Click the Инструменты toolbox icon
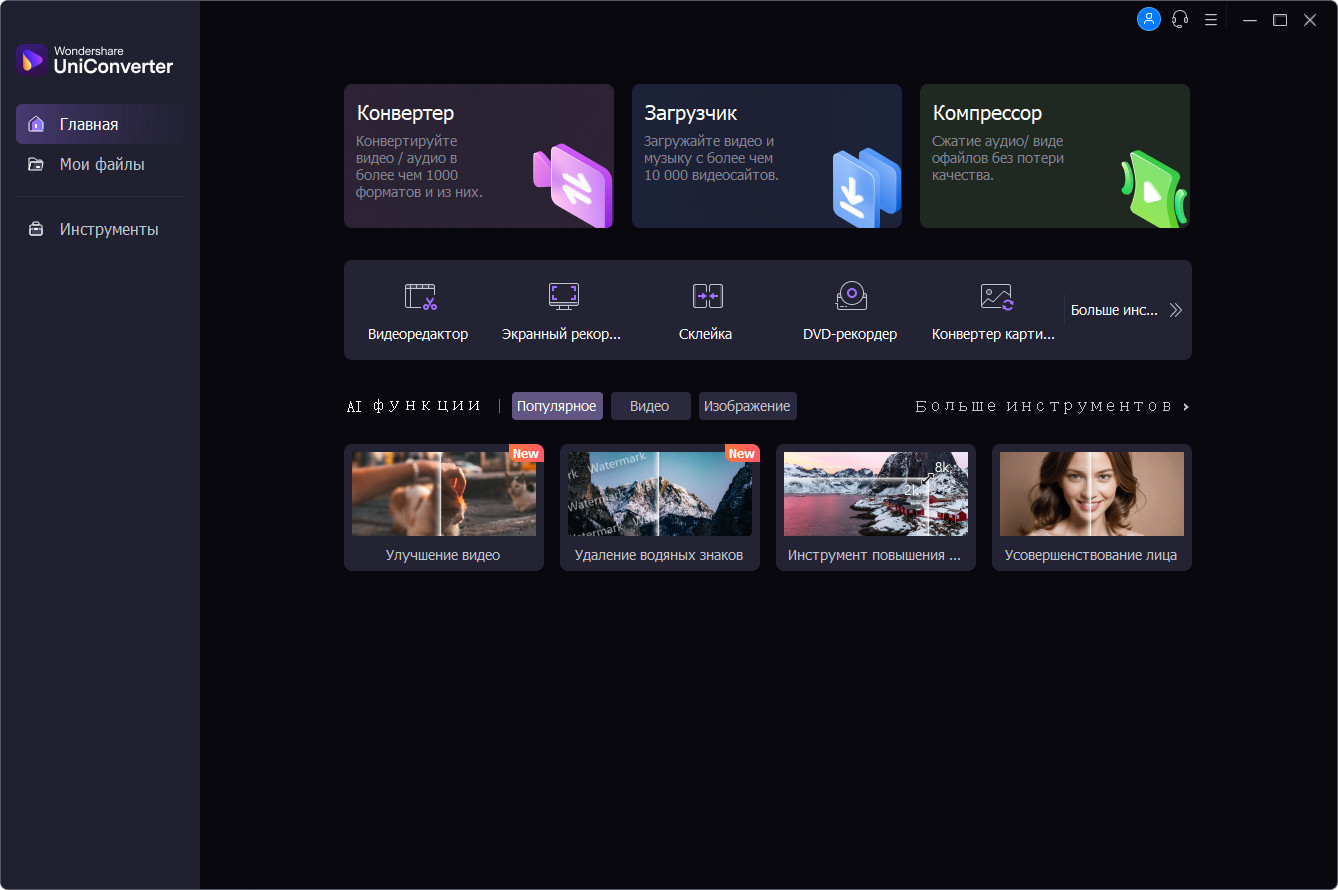Image resolution: width=1338 pixels, height=890 pixels. (x=36, y=229)
